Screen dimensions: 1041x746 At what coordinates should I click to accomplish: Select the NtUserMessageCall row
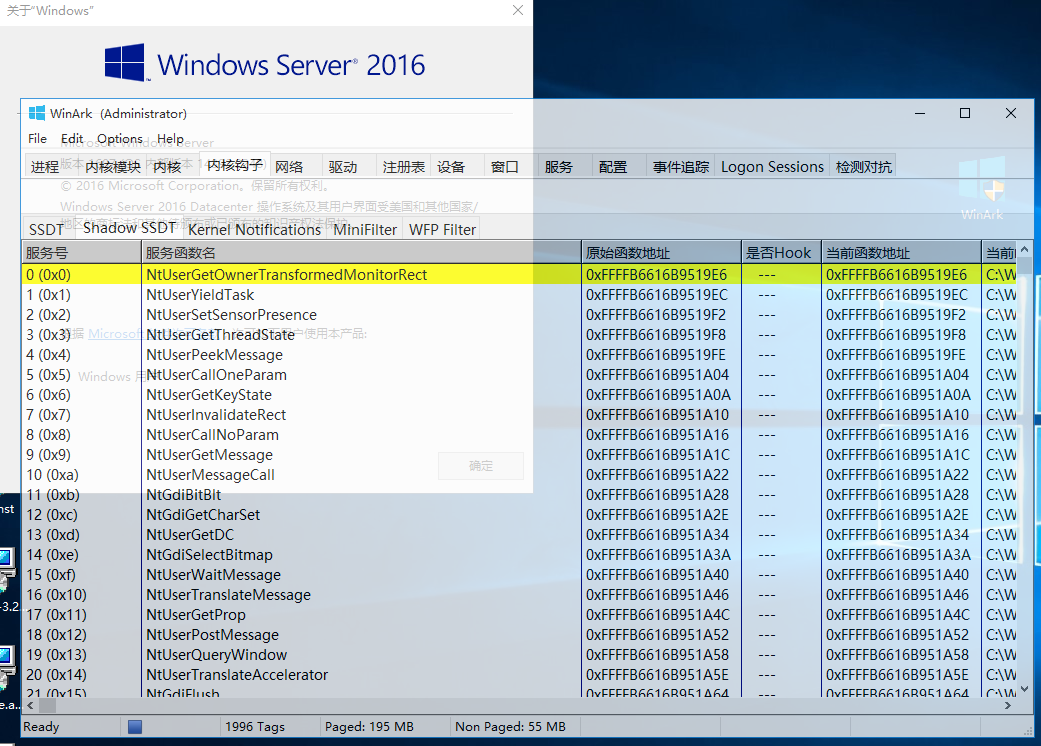pos(519,475)
